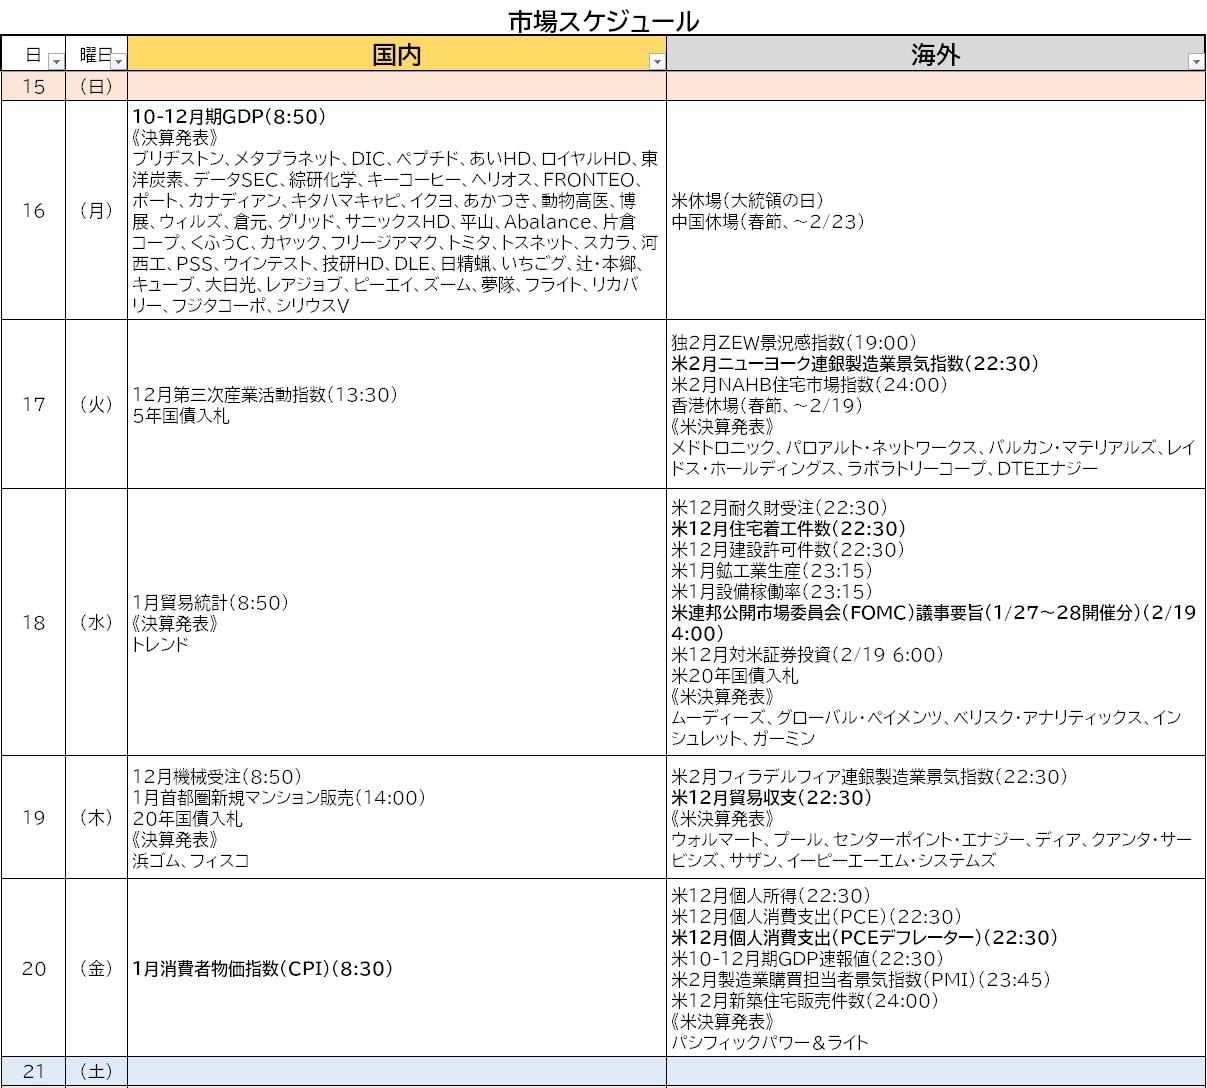Click the (火) weekday cell
The image size is (1207, 1088).
click(96, 405)
